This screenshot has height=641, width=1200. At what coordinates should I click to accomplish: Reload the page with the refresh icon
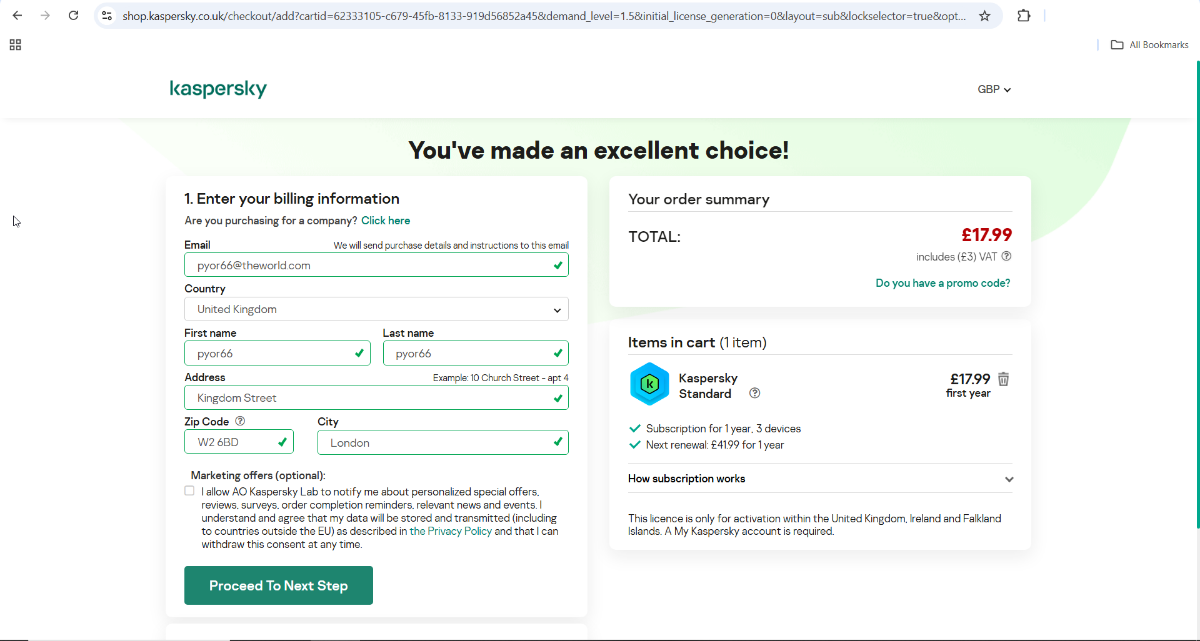pyautogui.click(x=73, y=16)
